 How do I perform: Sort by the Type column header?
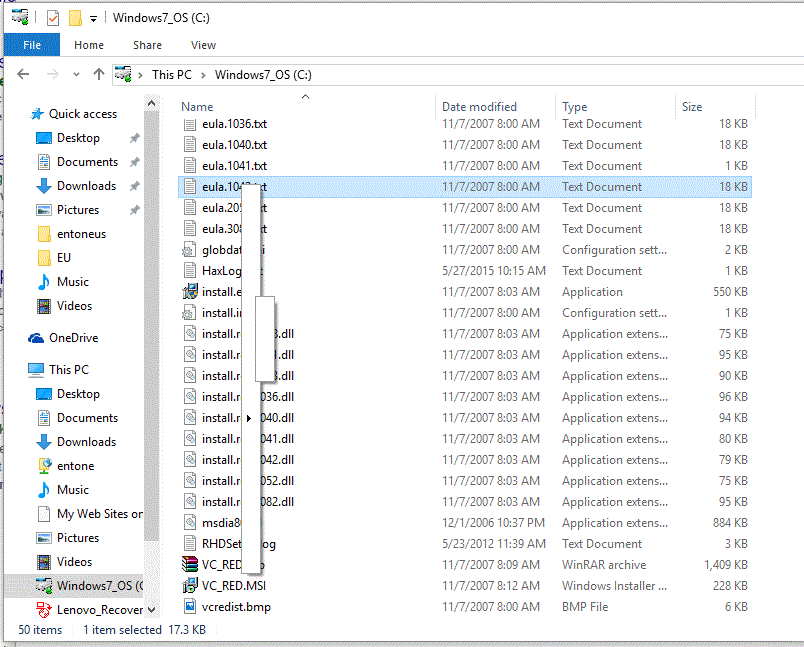coord(575,107)
